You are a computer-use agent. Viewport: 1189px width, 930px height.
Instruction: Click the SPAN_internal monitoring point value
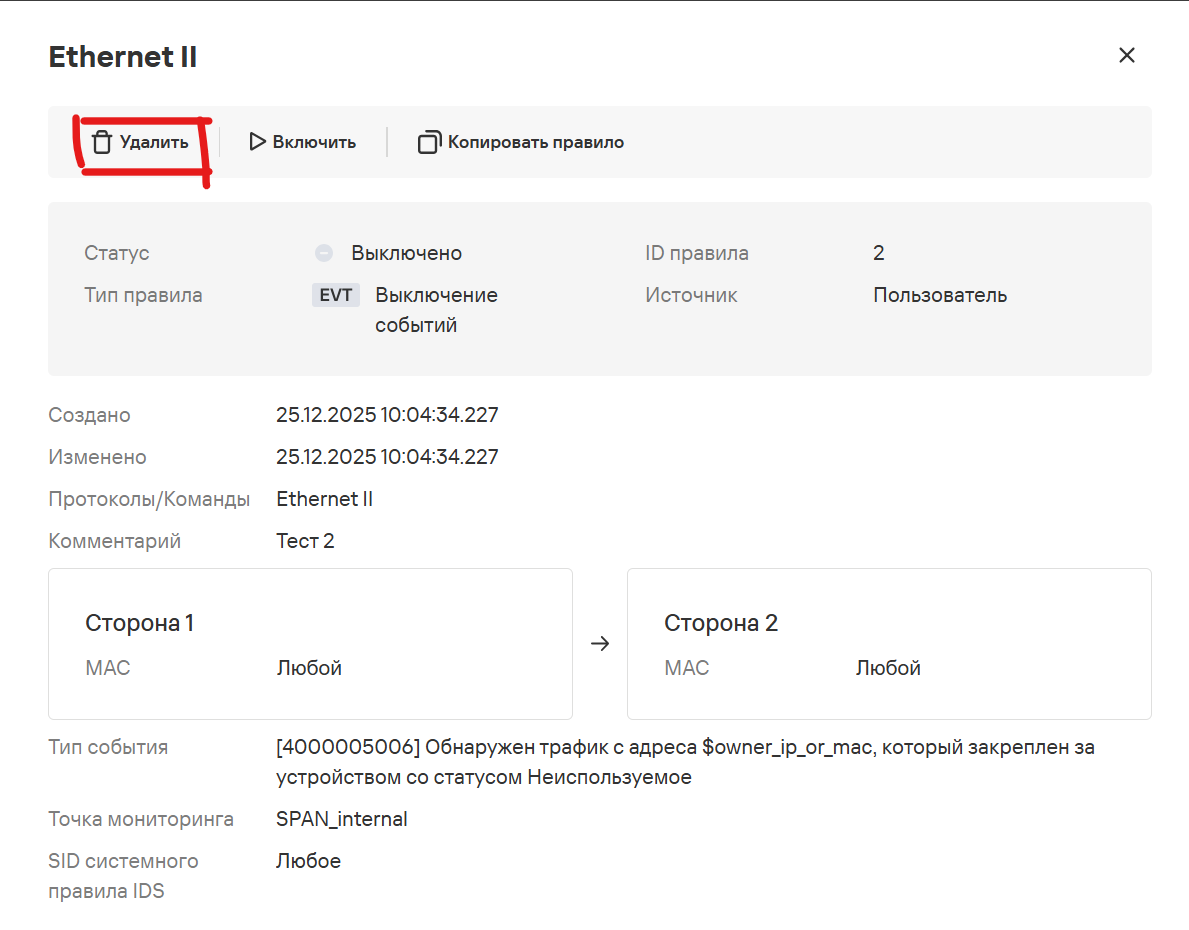coord(341,819)
